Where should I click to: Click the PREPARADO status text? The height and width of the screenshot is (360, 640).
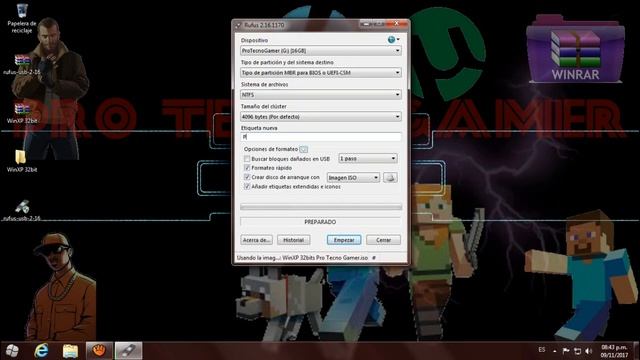(x=320, y=222)
